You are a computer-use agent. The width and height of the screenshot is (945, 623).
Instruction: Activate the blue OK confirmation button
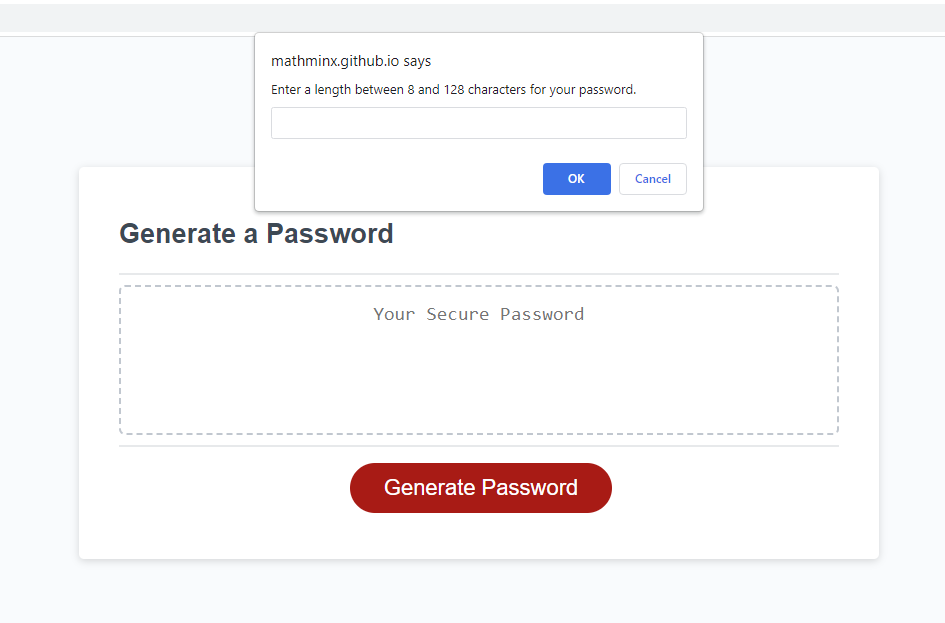coord(576,178)
